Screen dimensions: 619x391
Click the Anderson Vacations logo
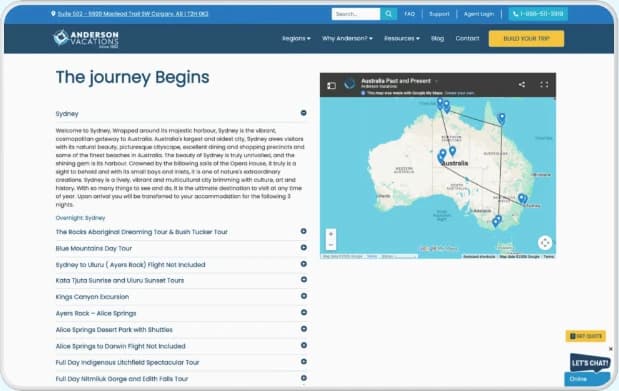[86, 39]
